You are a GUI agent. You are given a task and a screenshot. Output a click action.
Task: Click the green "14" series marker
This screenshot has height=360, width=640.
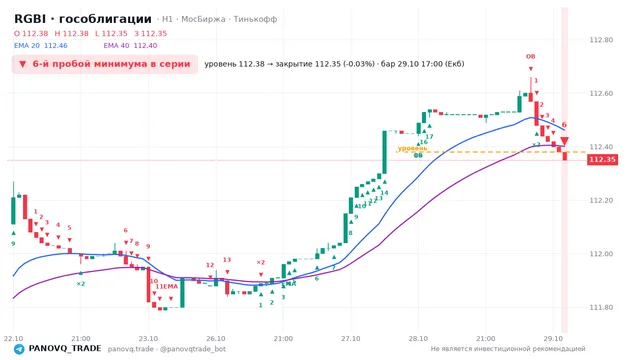[384, 193]
